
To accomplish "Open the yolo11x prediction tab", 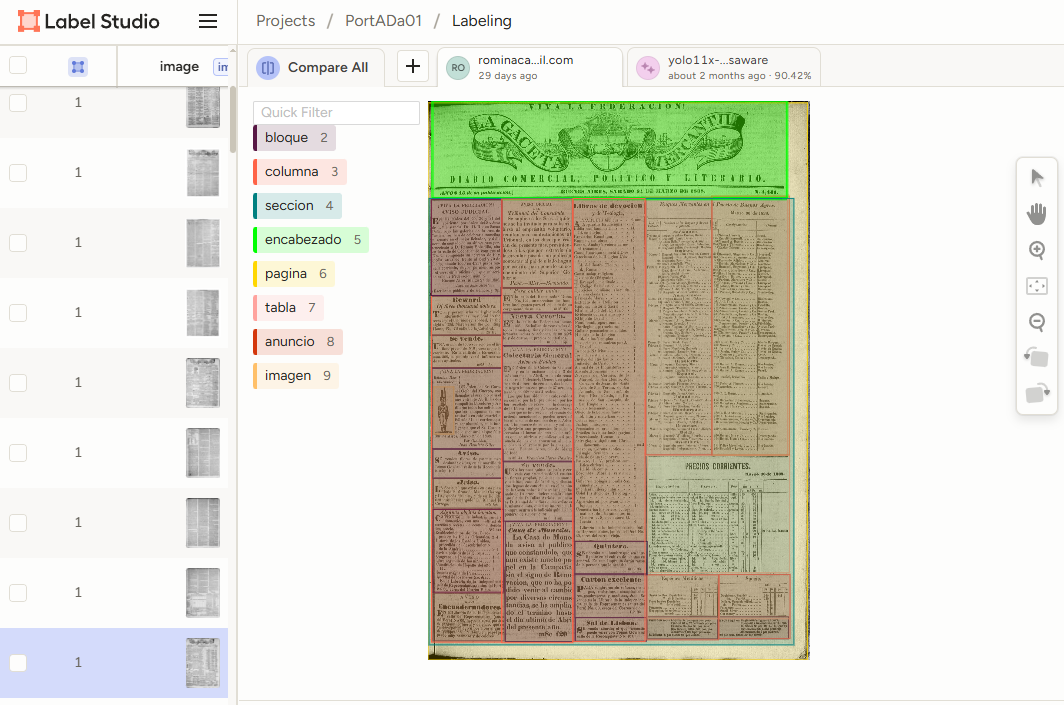I will pyautogui.click(x=723, y=67).
